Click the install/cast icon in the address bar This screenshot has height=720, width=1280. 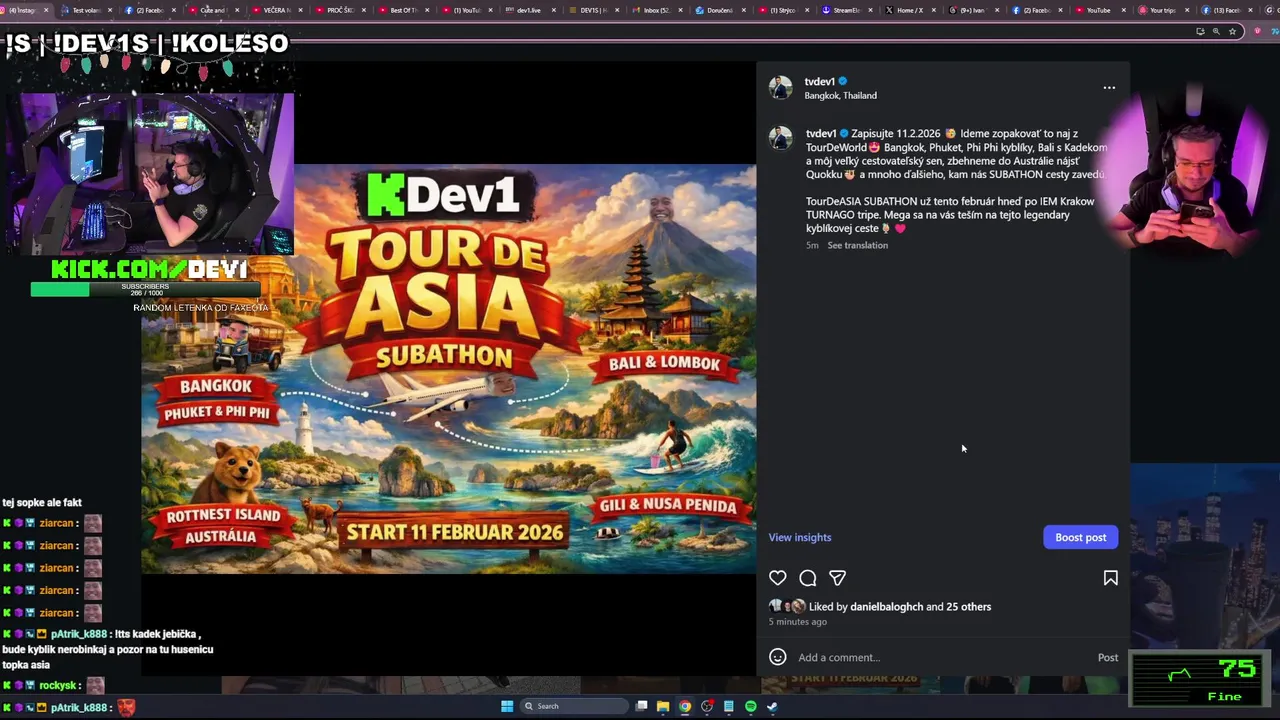1200,31
